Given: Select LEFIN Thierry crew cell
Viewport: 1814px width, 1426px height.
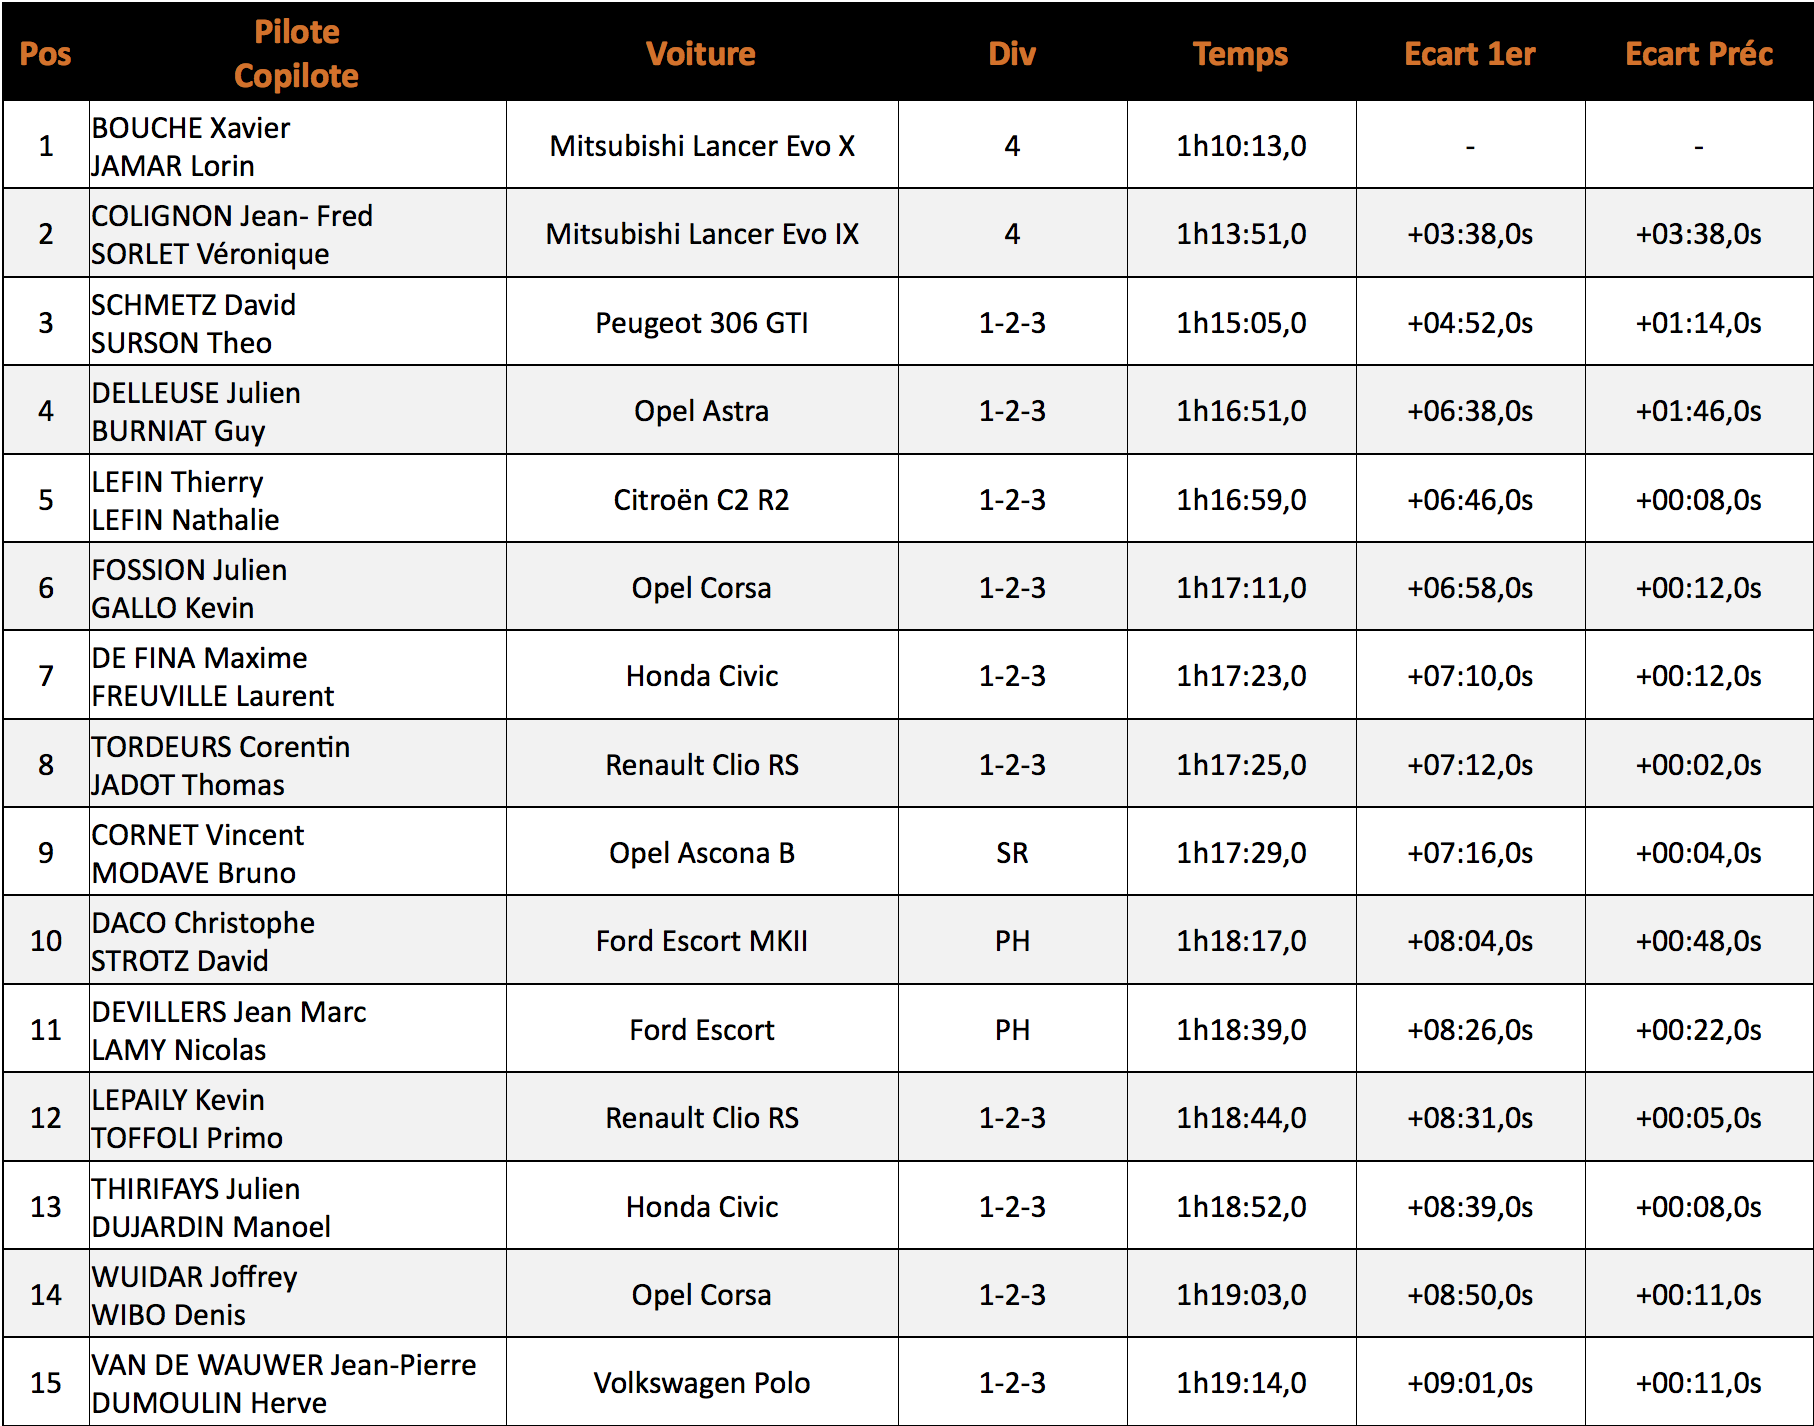Looking at the screenshot, I should point(297,499).
